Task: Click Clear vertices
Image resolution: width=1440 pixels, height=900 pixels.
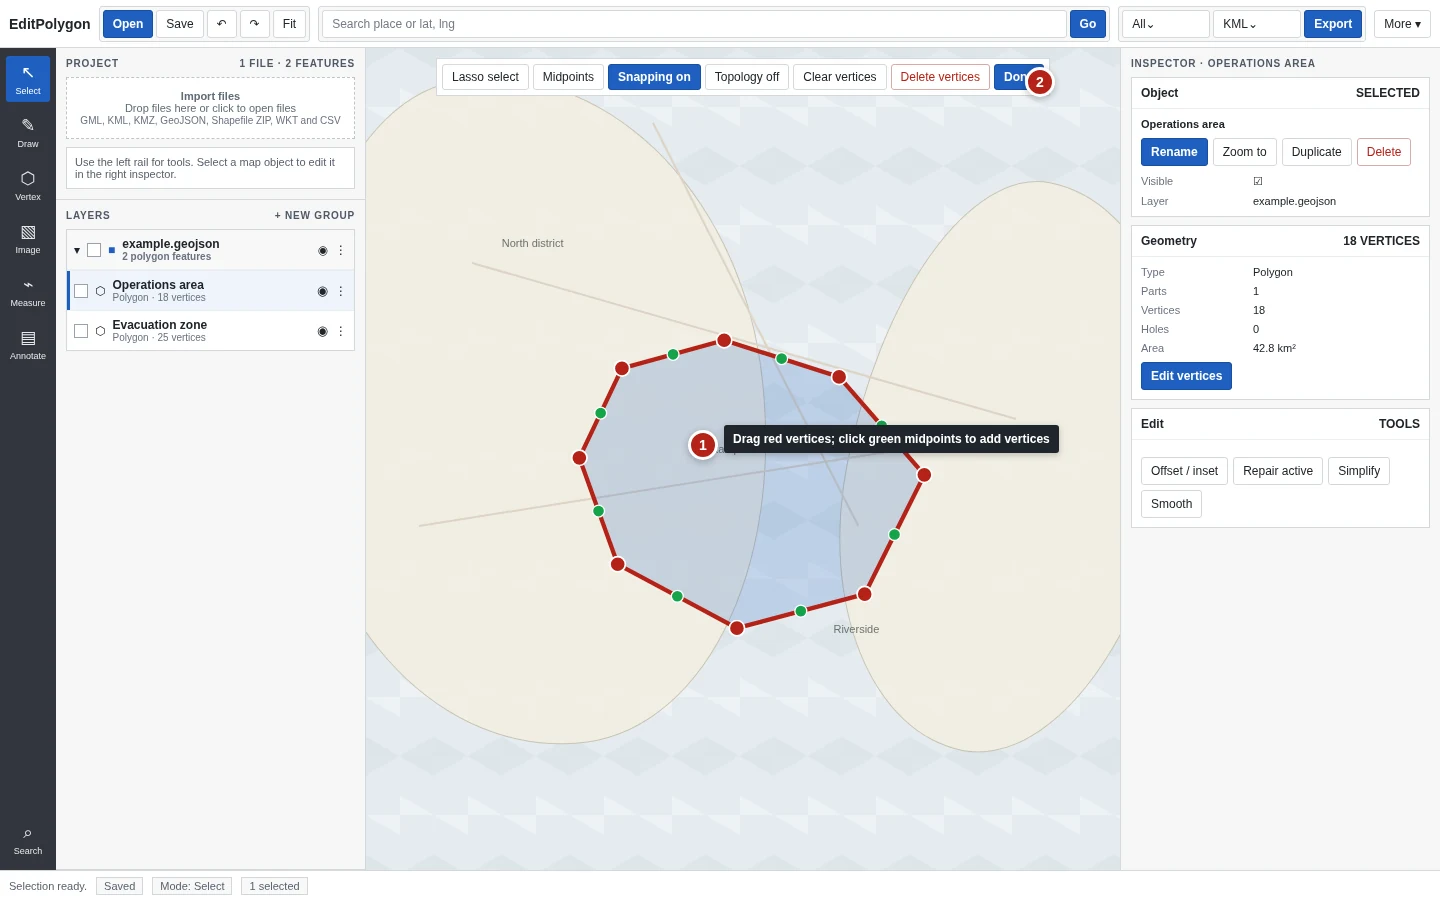Action: (x=840, y=77)
